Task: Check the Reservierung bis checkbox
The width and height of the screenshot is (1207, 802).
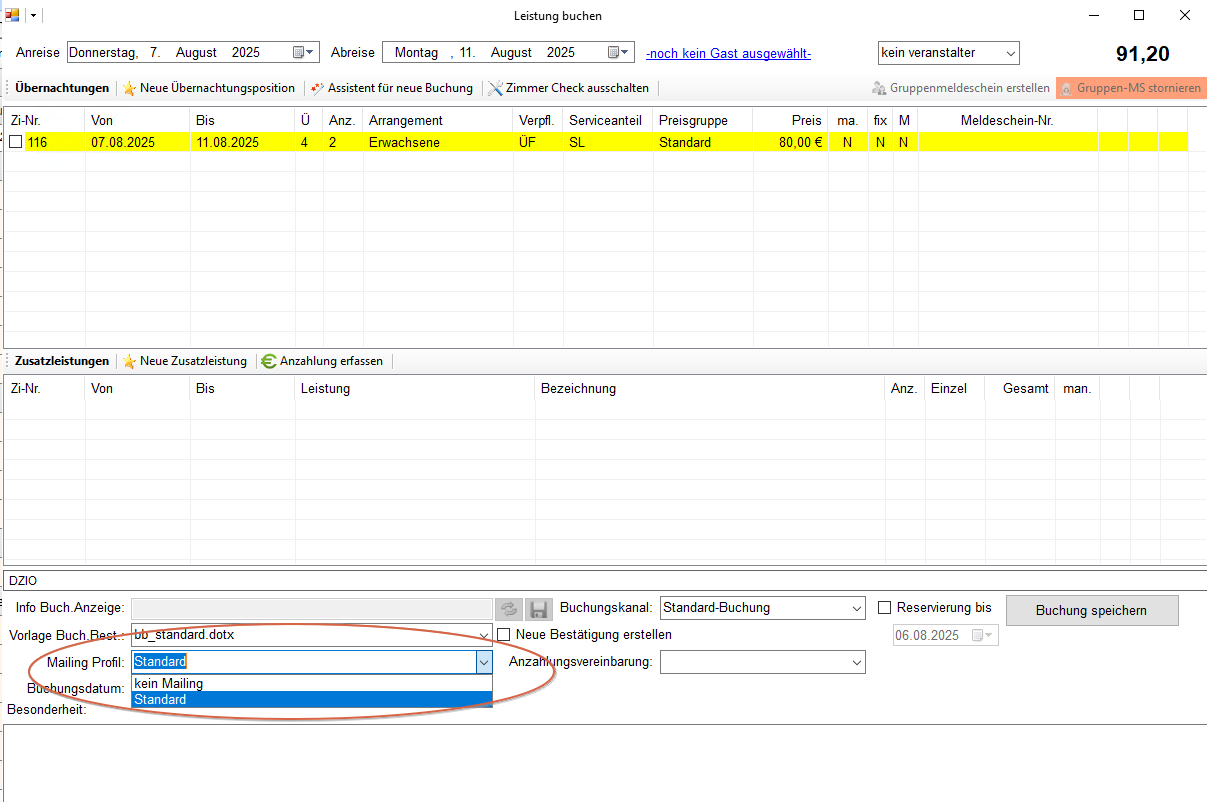Action: pyautogui.click(x=884, y=607)
